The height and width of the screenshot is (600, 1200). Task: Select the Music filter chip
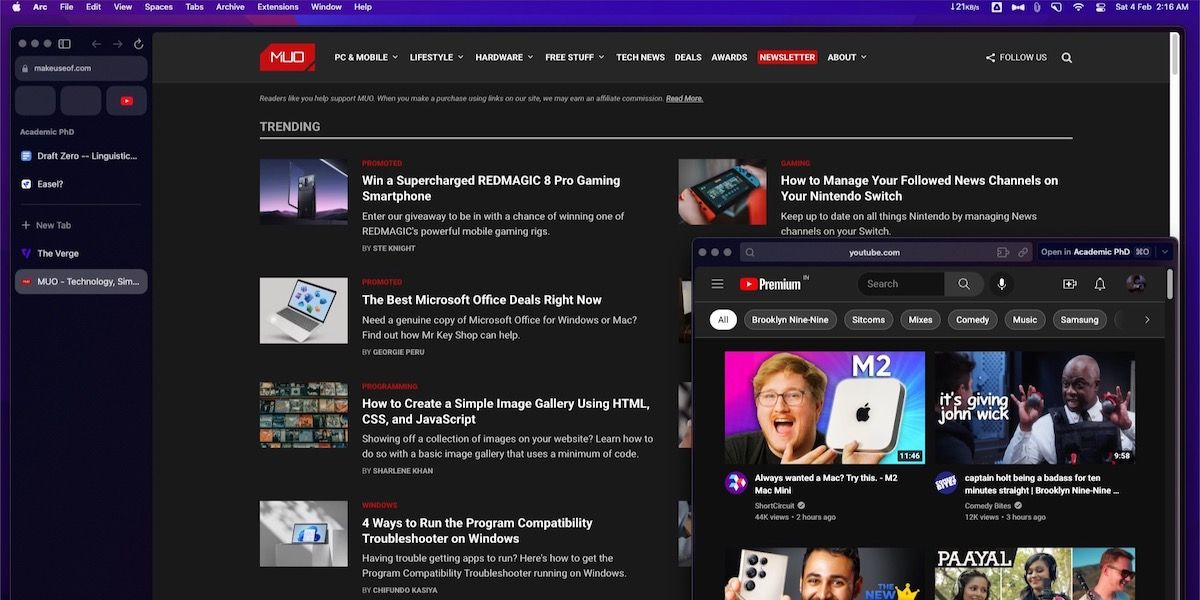[1025, 320]
